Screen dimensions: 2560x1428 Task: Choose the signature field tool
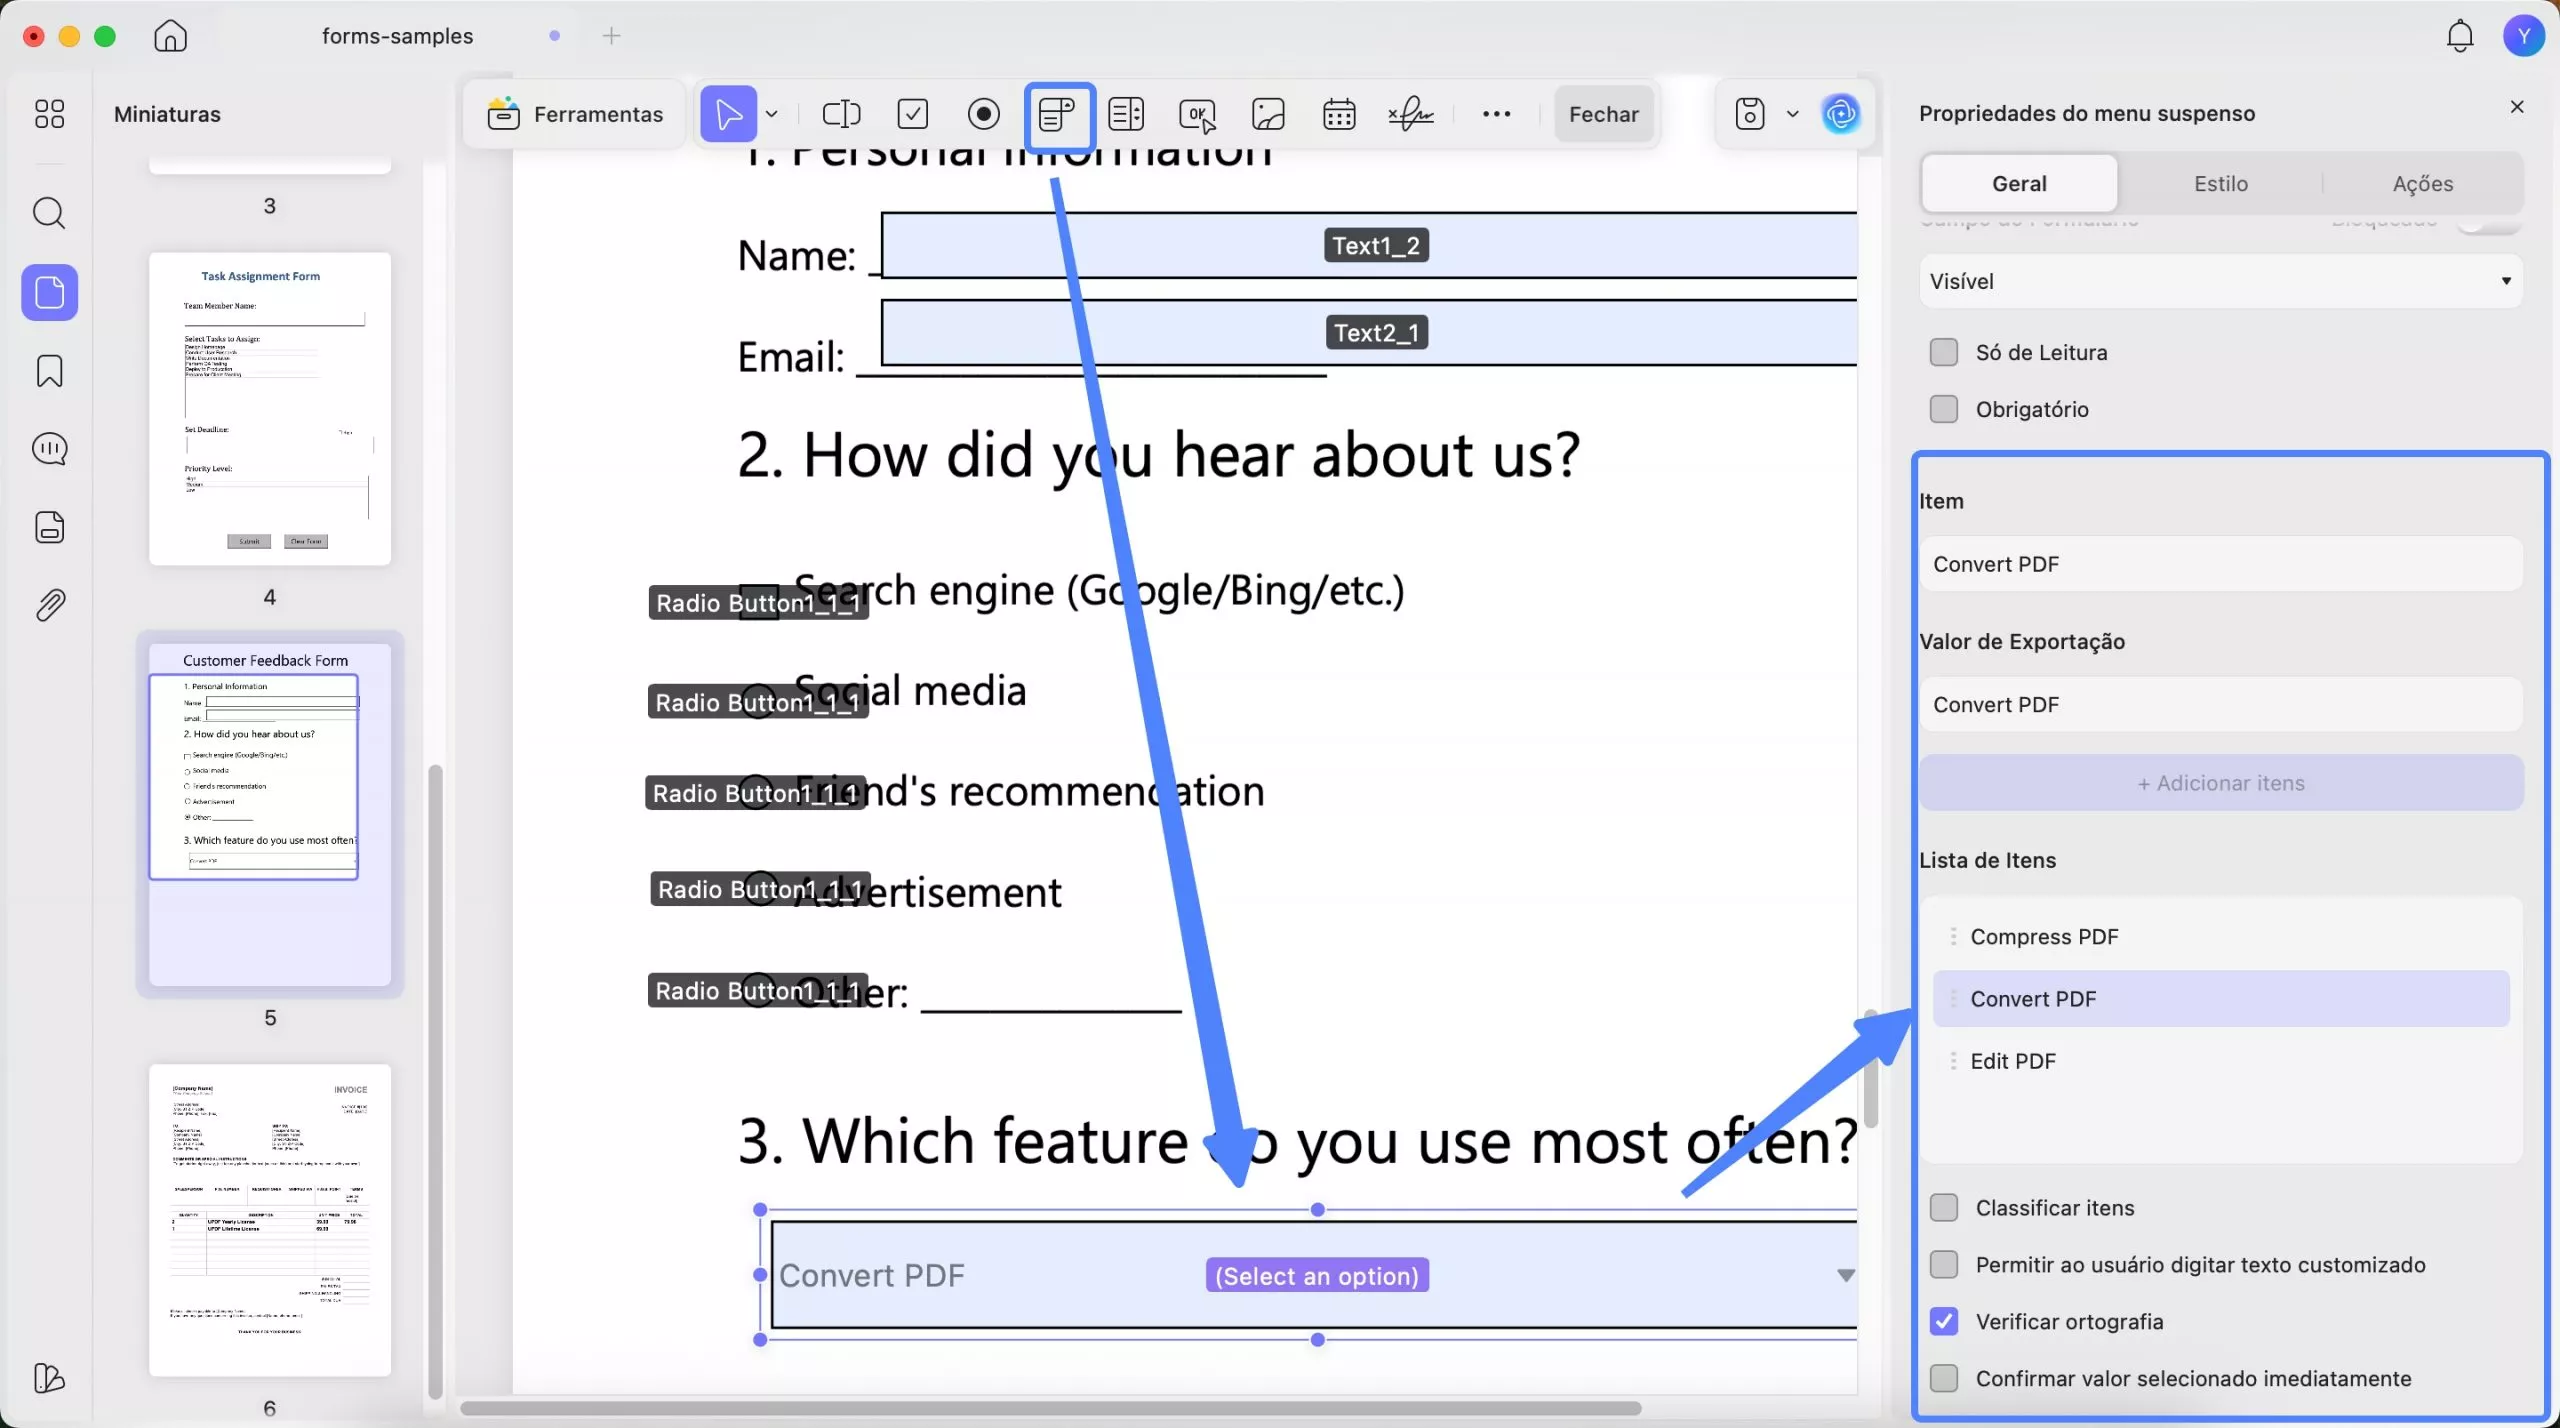pos(1411,114)
